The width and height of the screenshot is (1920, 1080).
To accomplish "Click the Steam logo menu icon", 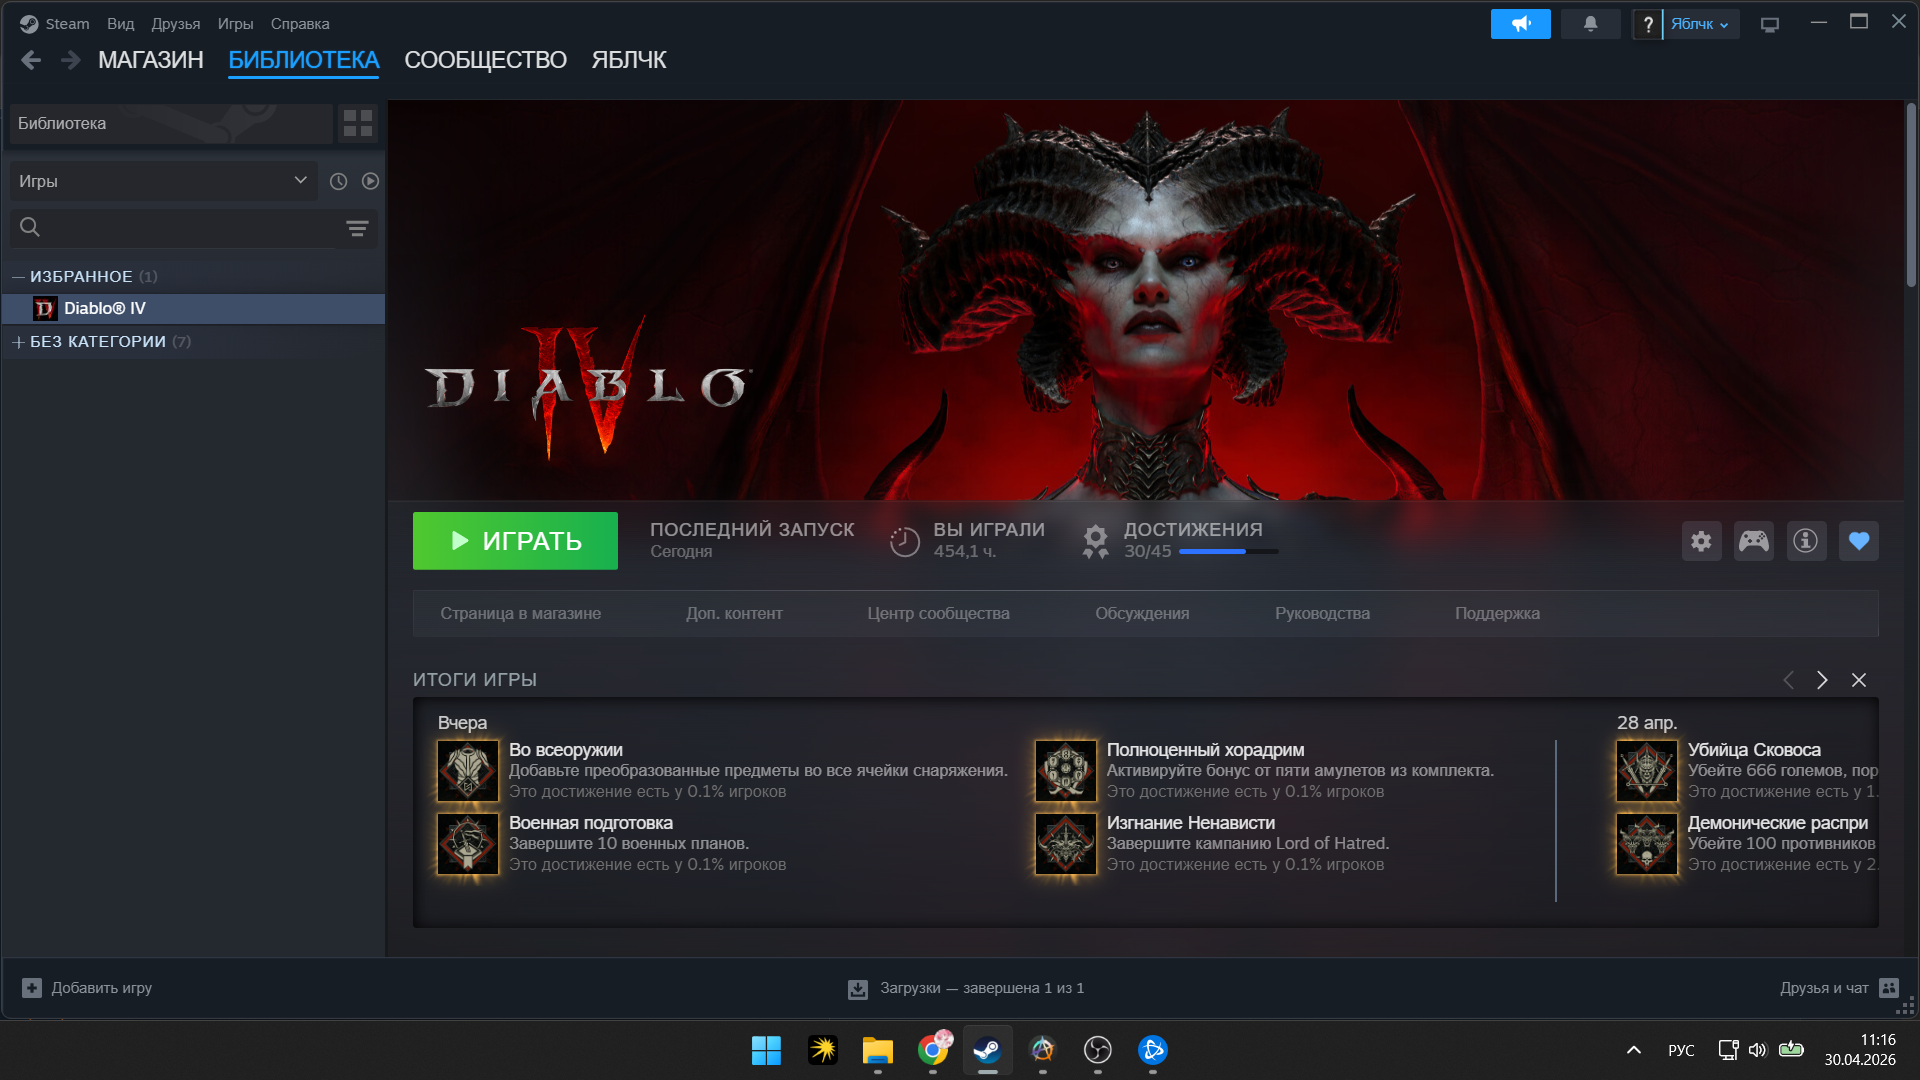I will pyautogui.click(x=29, y=24).
